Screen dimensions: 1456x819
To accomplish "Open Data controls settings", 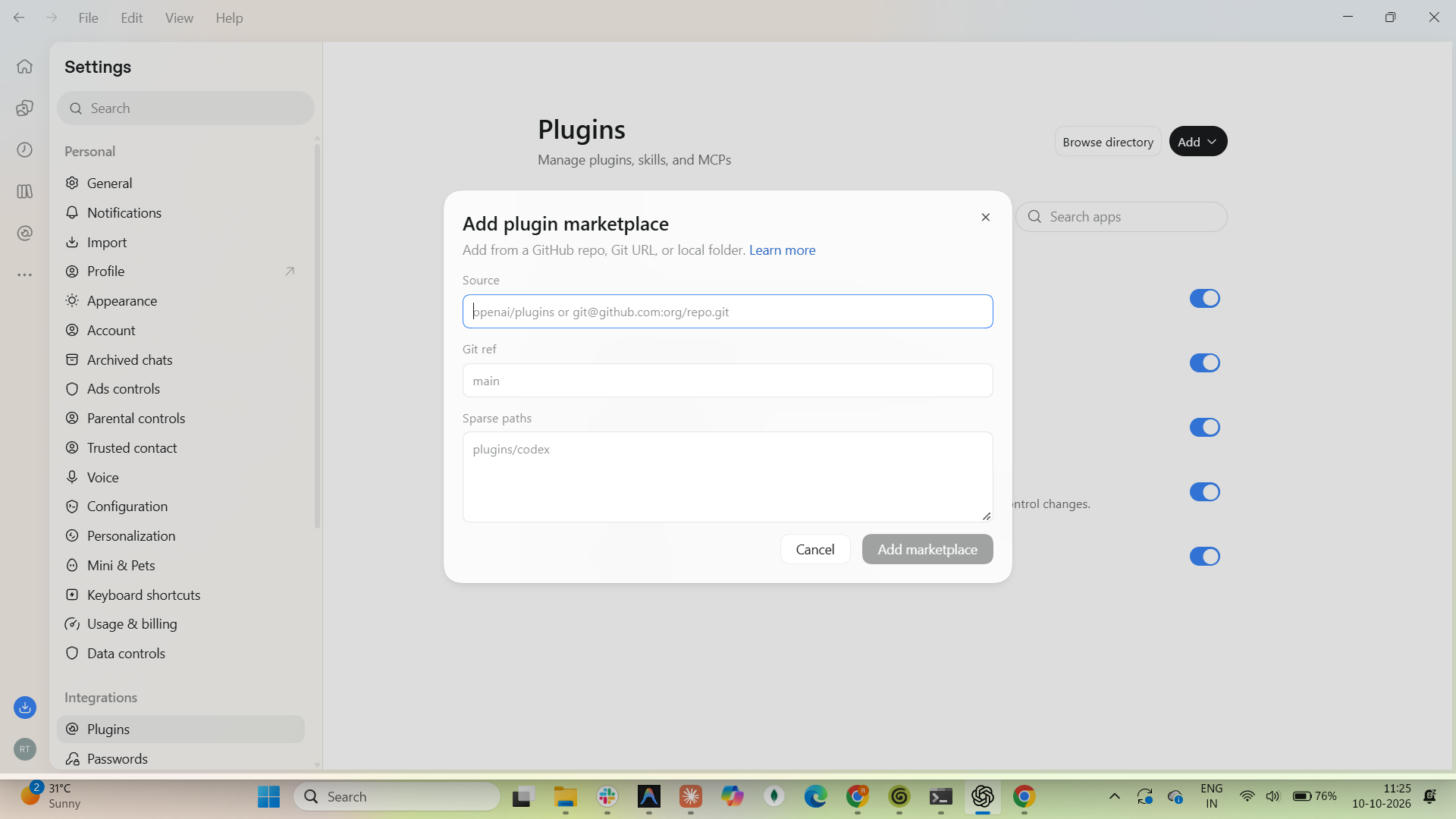I will [x=181, y=654].
